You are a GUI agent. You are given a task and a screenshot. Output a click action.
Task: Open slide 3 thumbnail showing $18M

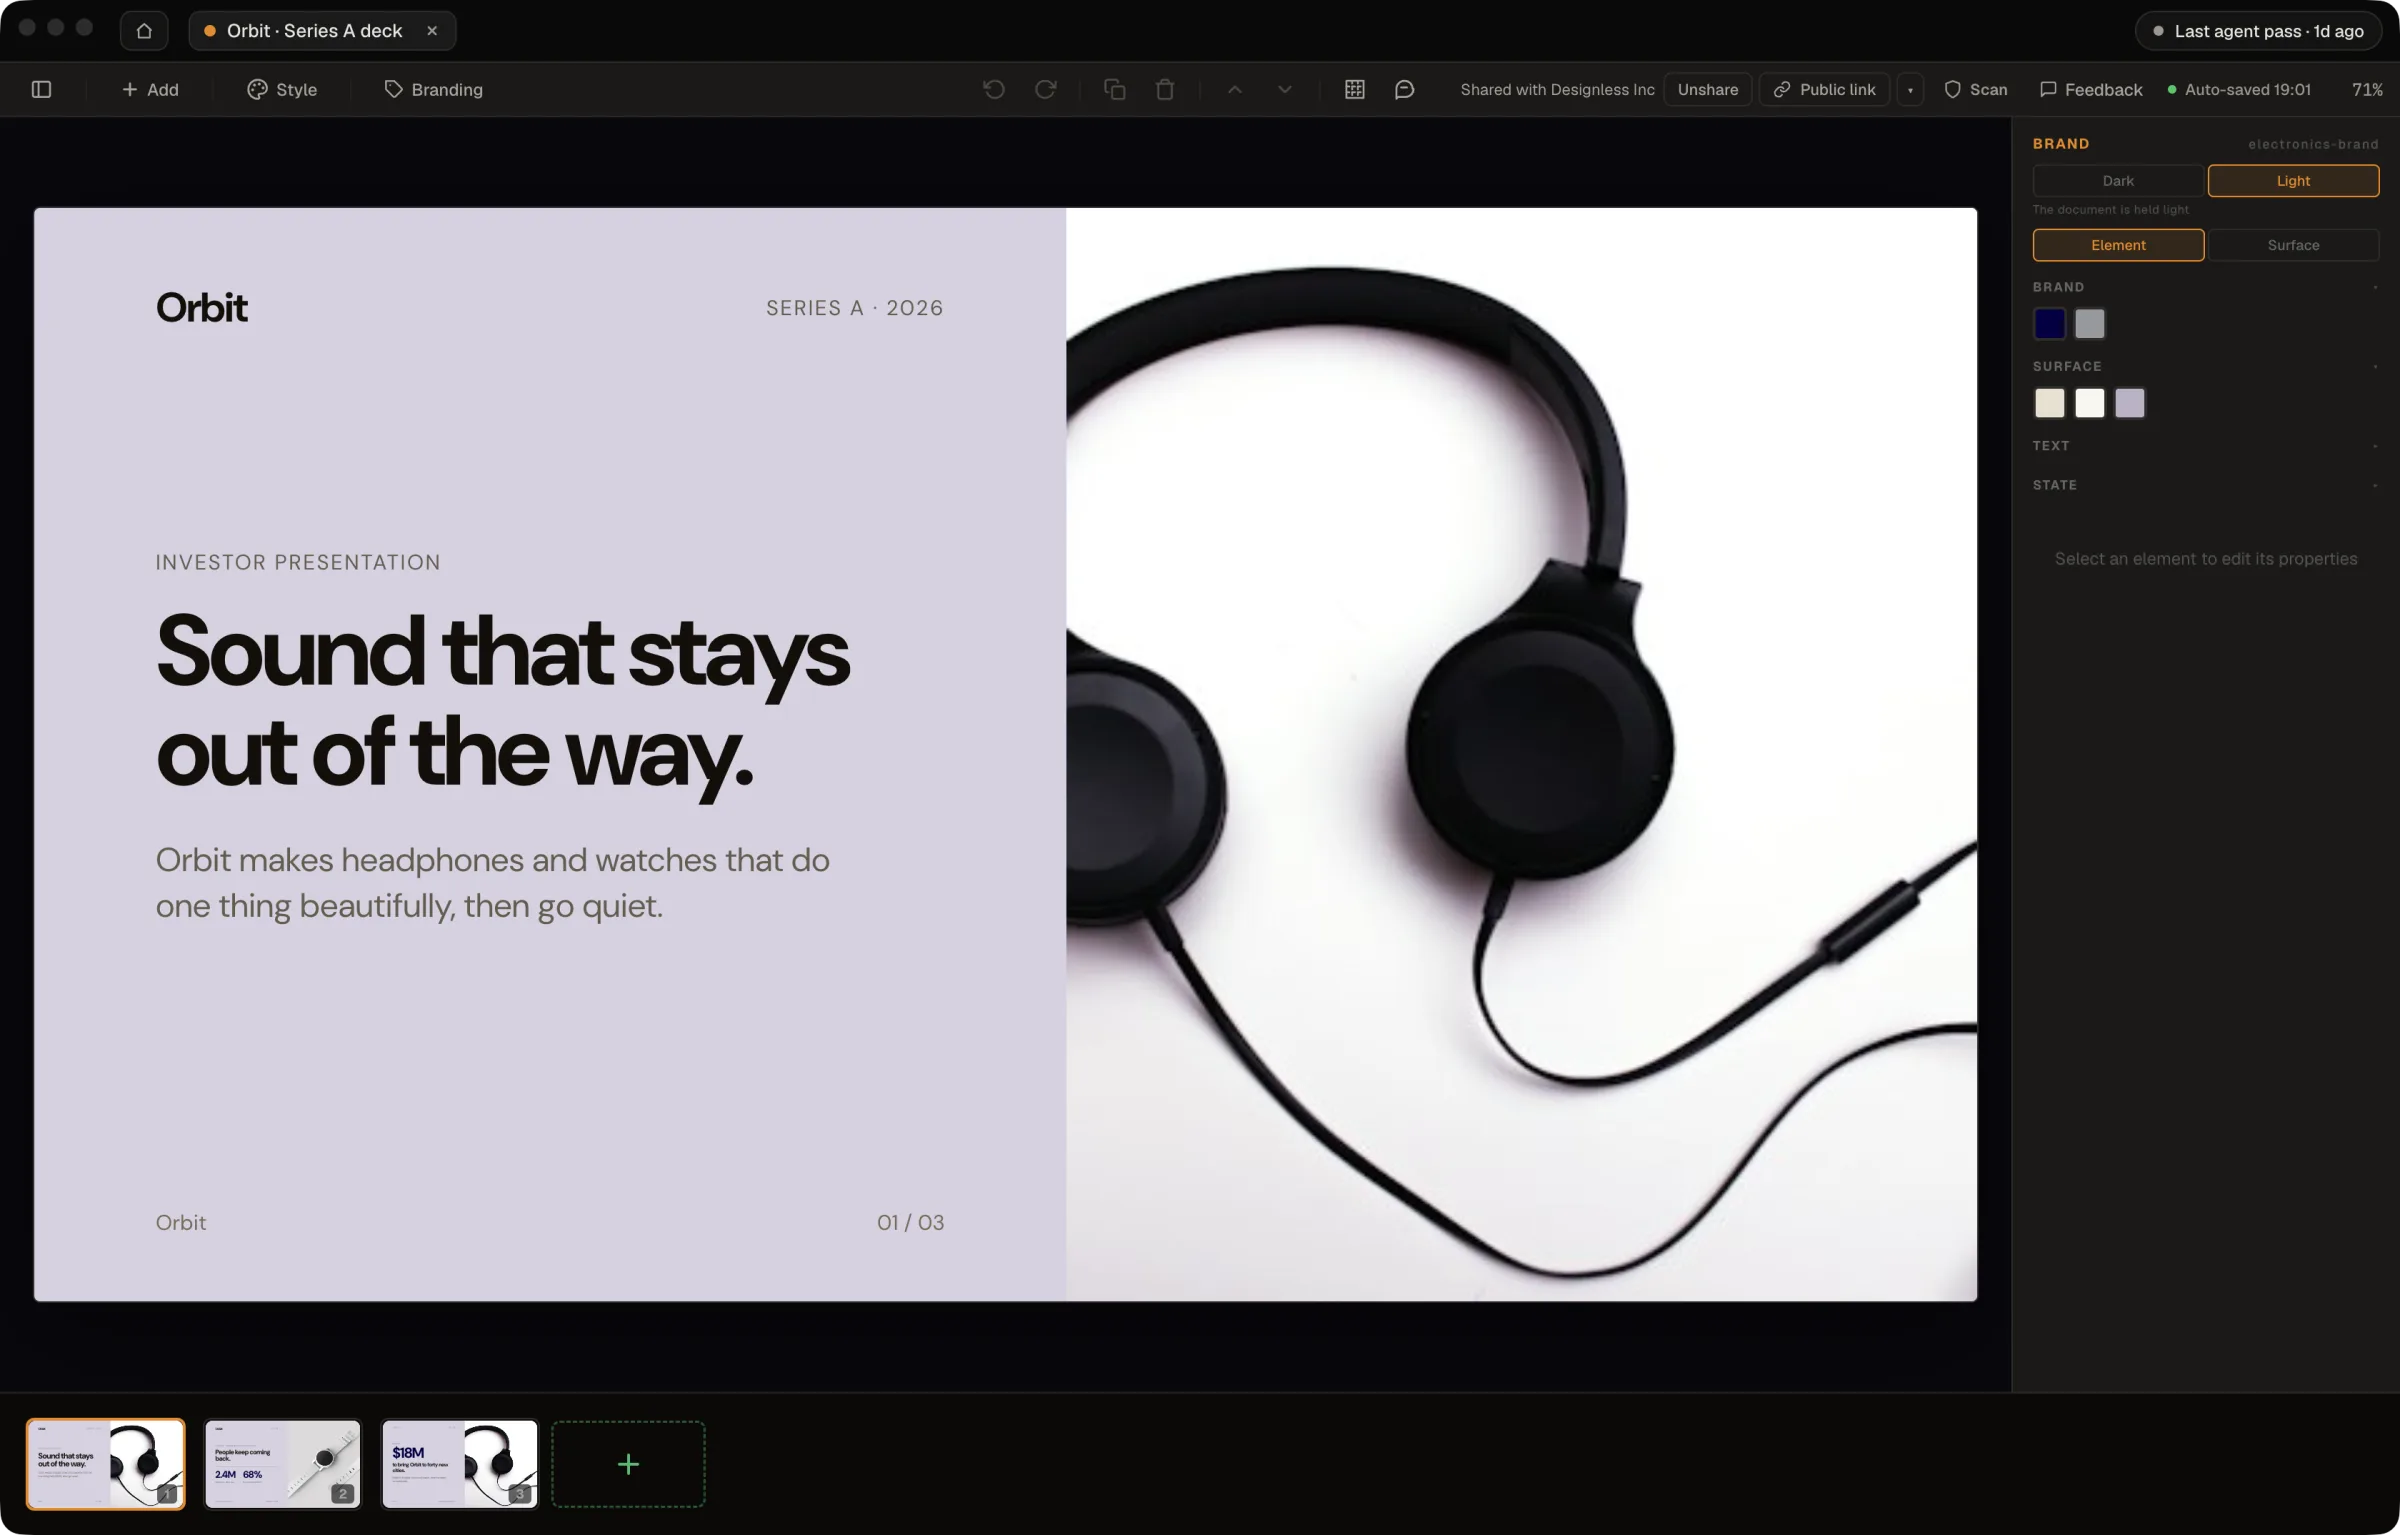pos(460,1464)
